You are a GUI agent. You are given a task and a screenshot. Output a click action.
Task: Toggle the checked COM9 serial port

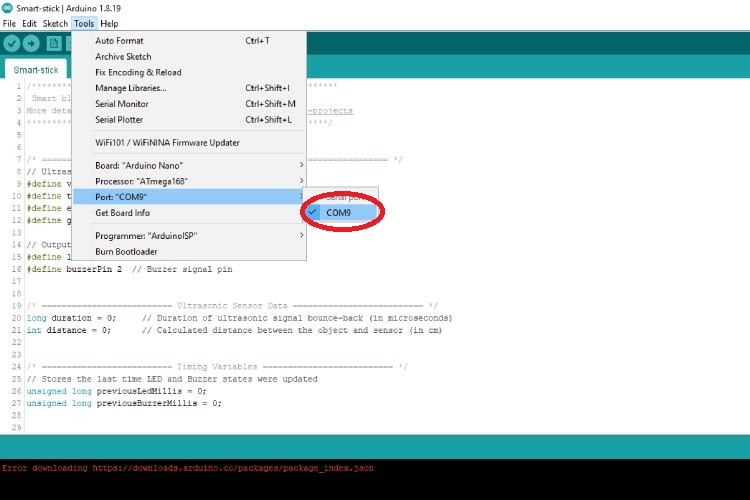[x=341, y=212]
